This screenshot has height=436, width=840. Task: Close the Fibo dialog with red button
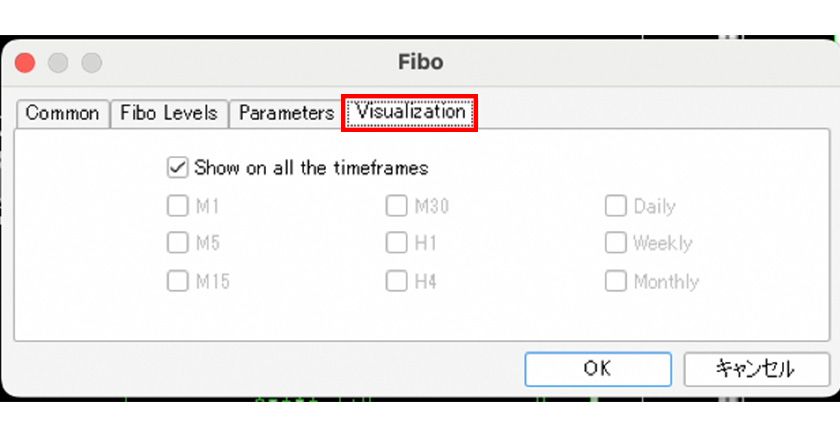(25, 62)
